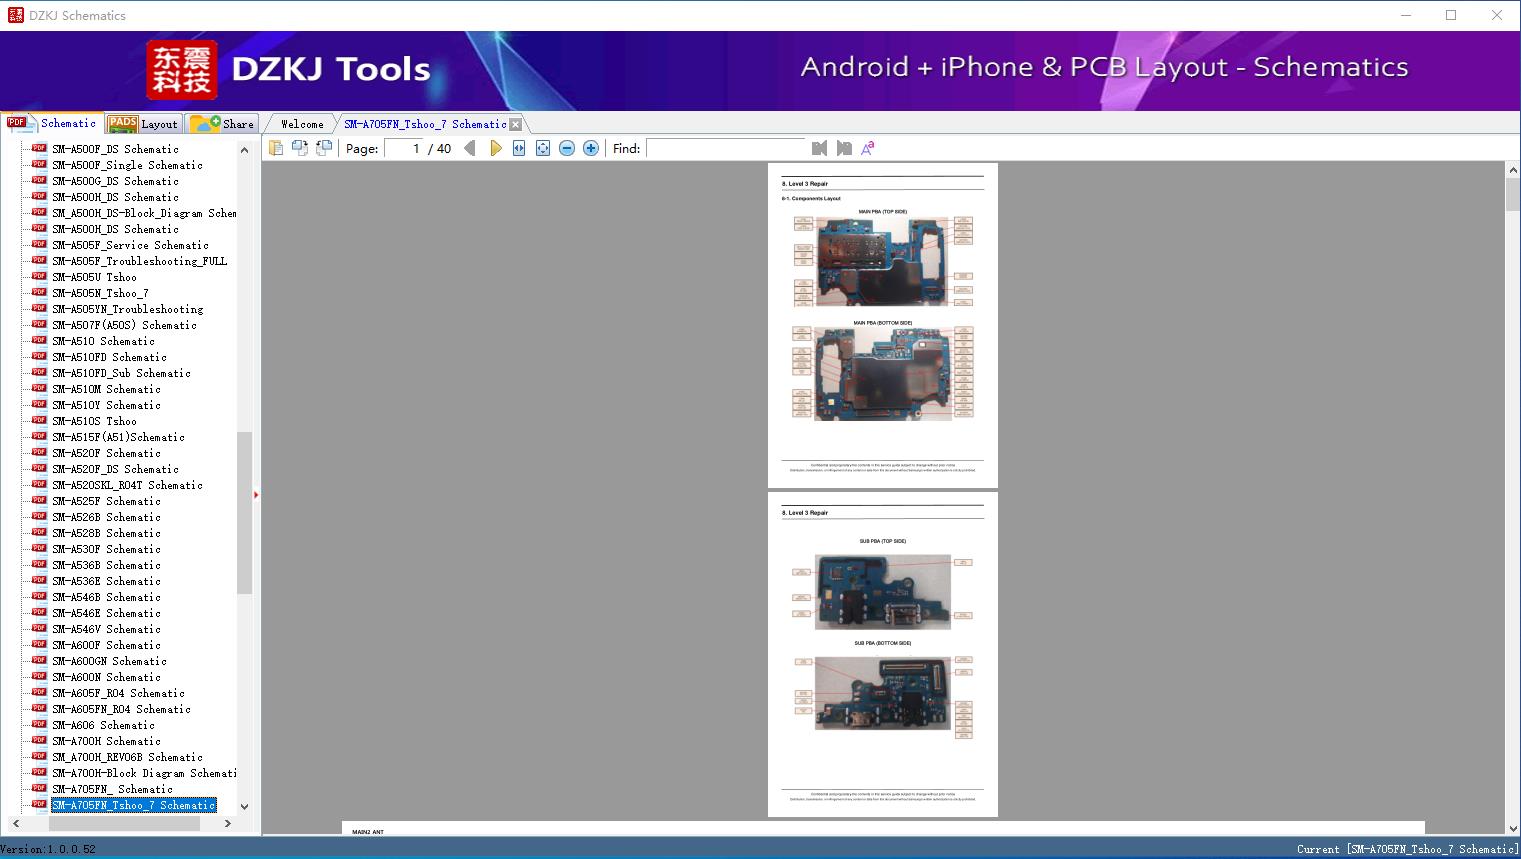Click the Find text input field
This screenshot has height=859, width=1521.
(x=726, y=148)
